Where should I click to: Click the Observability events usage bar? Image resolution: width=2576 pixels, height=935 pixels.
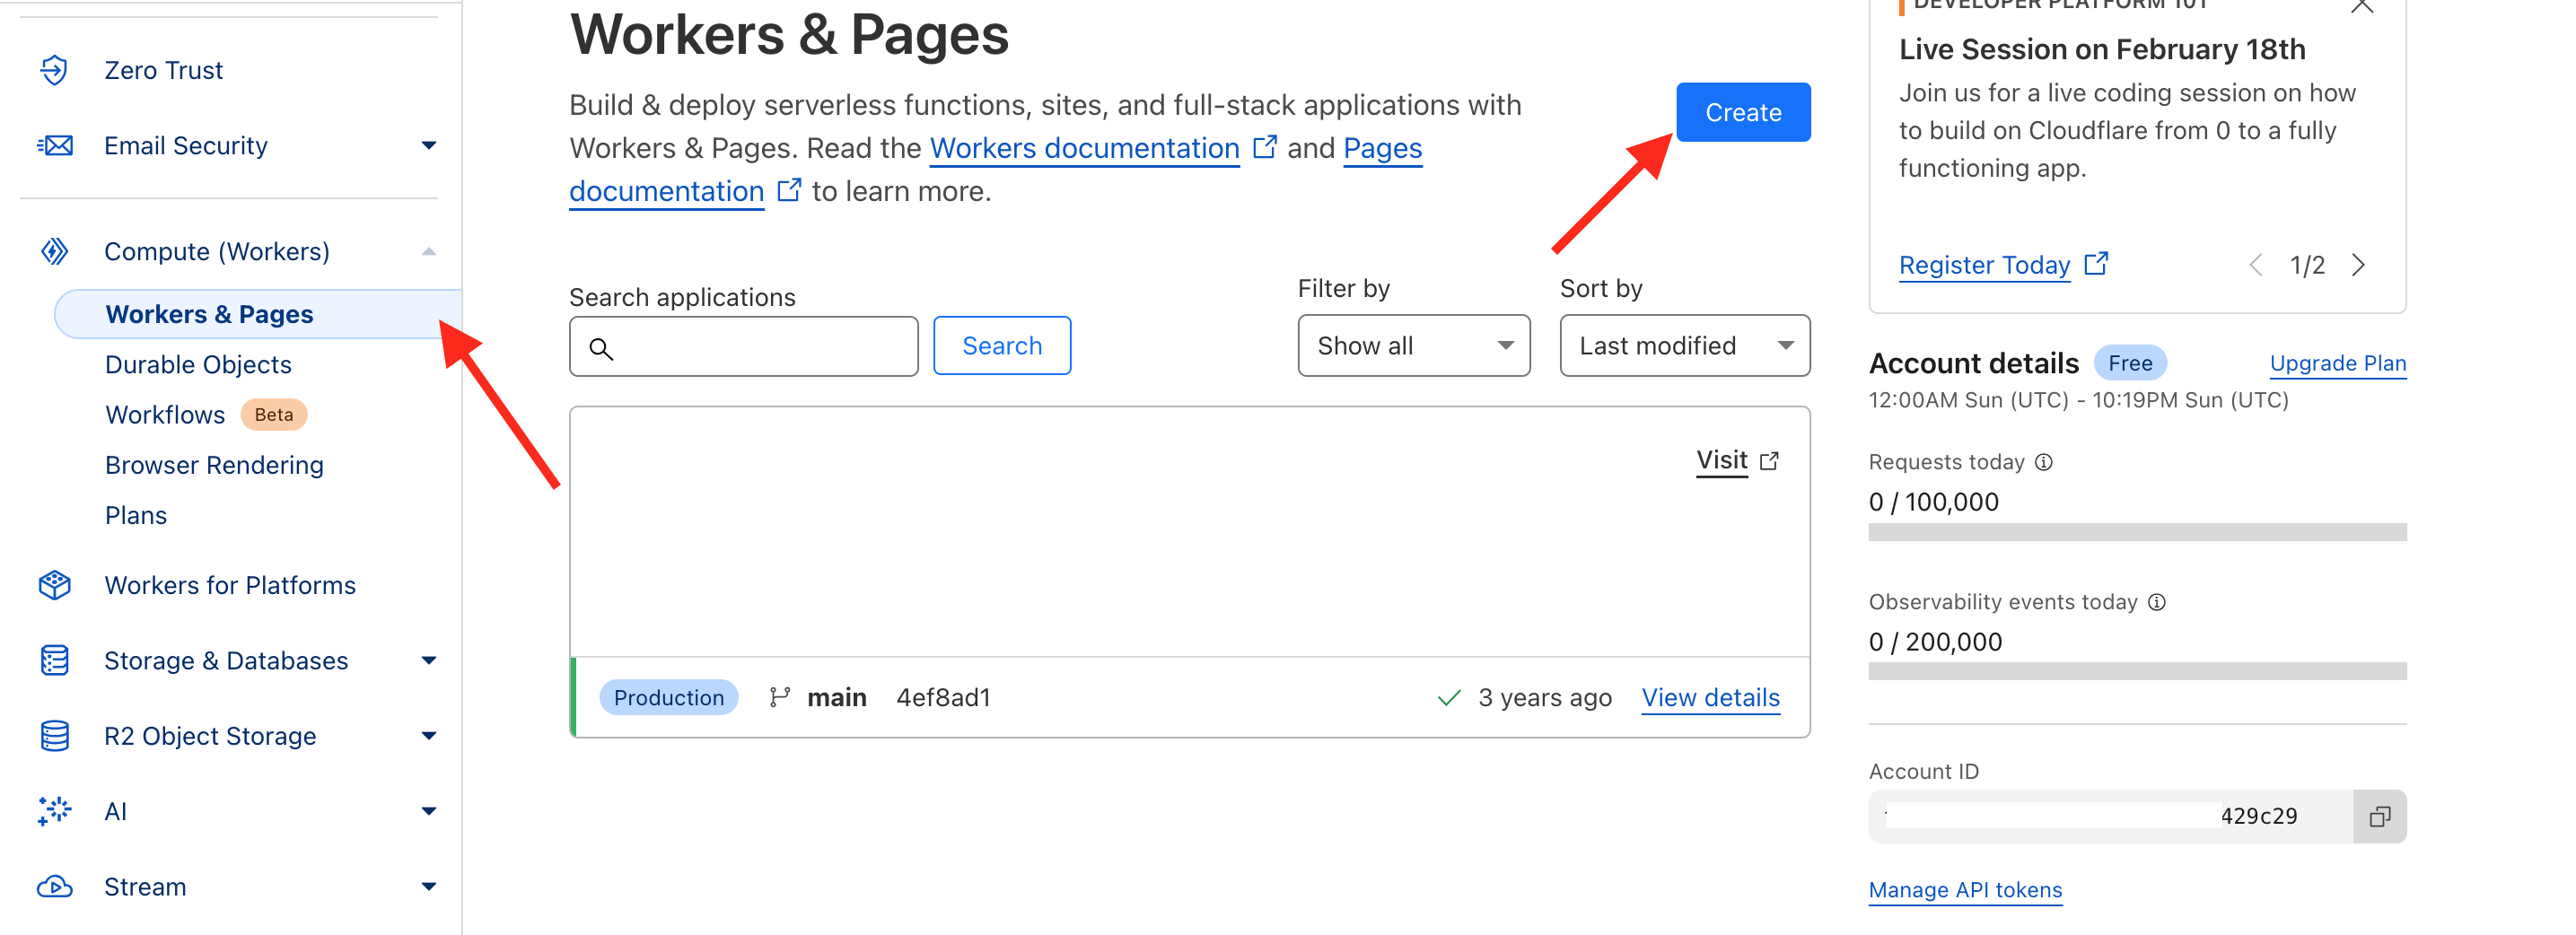pos(2137,671)
